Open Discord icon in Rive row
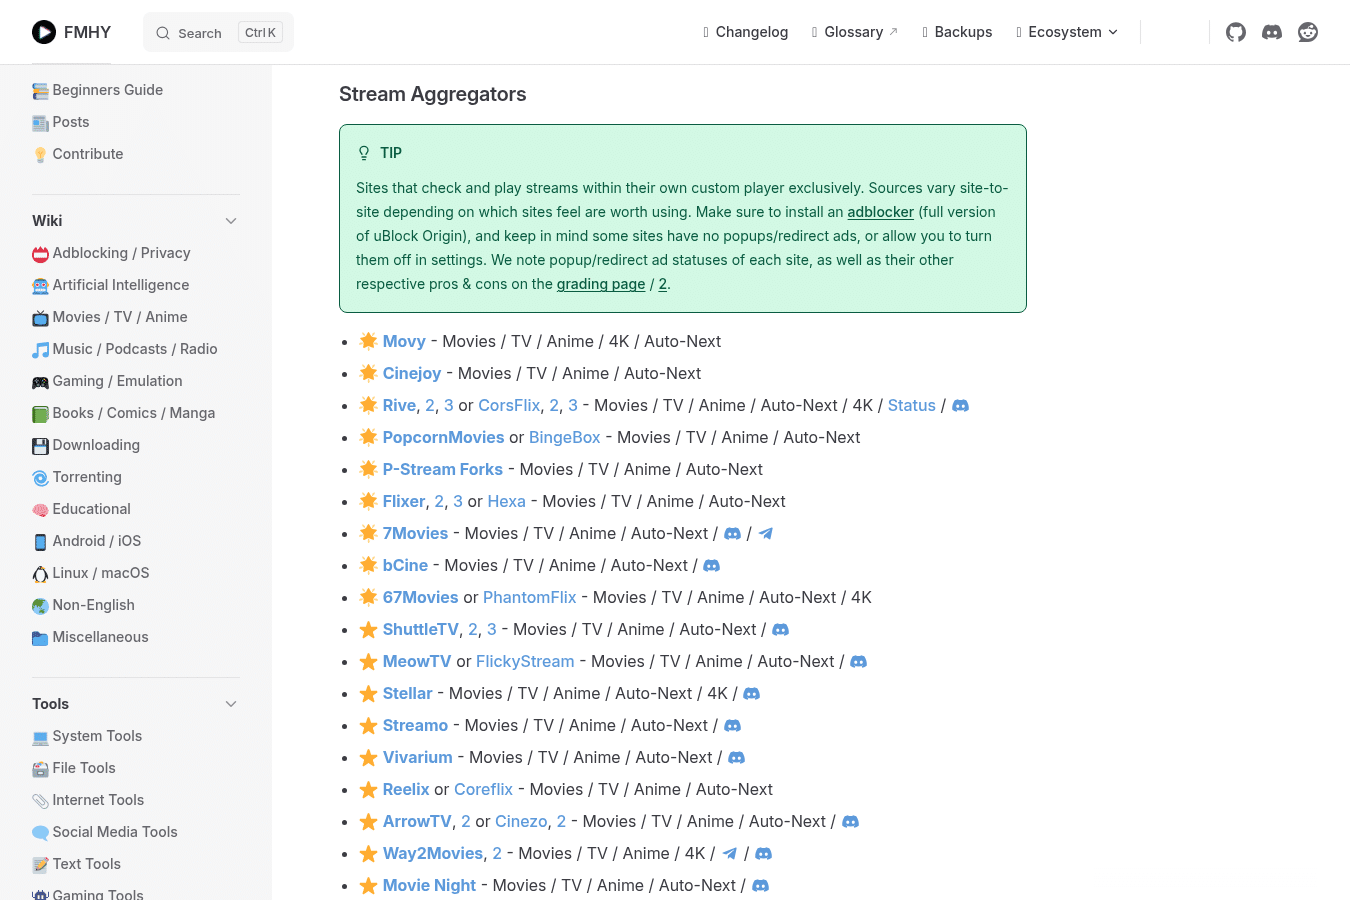 [961, 406]
